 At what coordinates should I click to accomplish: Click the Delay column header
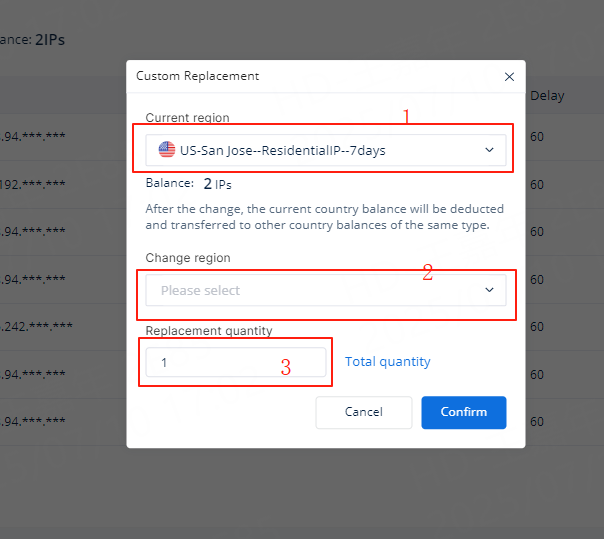(x=547, y=96)
